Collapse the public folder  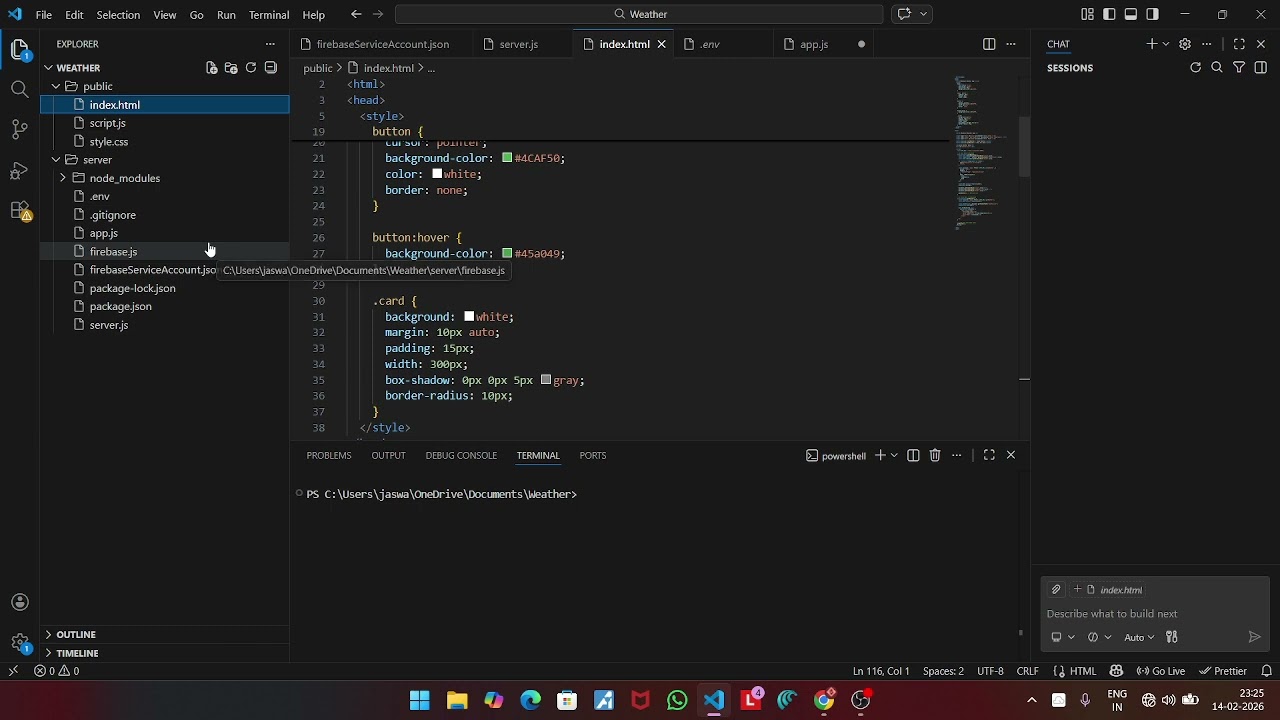click(56, 86)
